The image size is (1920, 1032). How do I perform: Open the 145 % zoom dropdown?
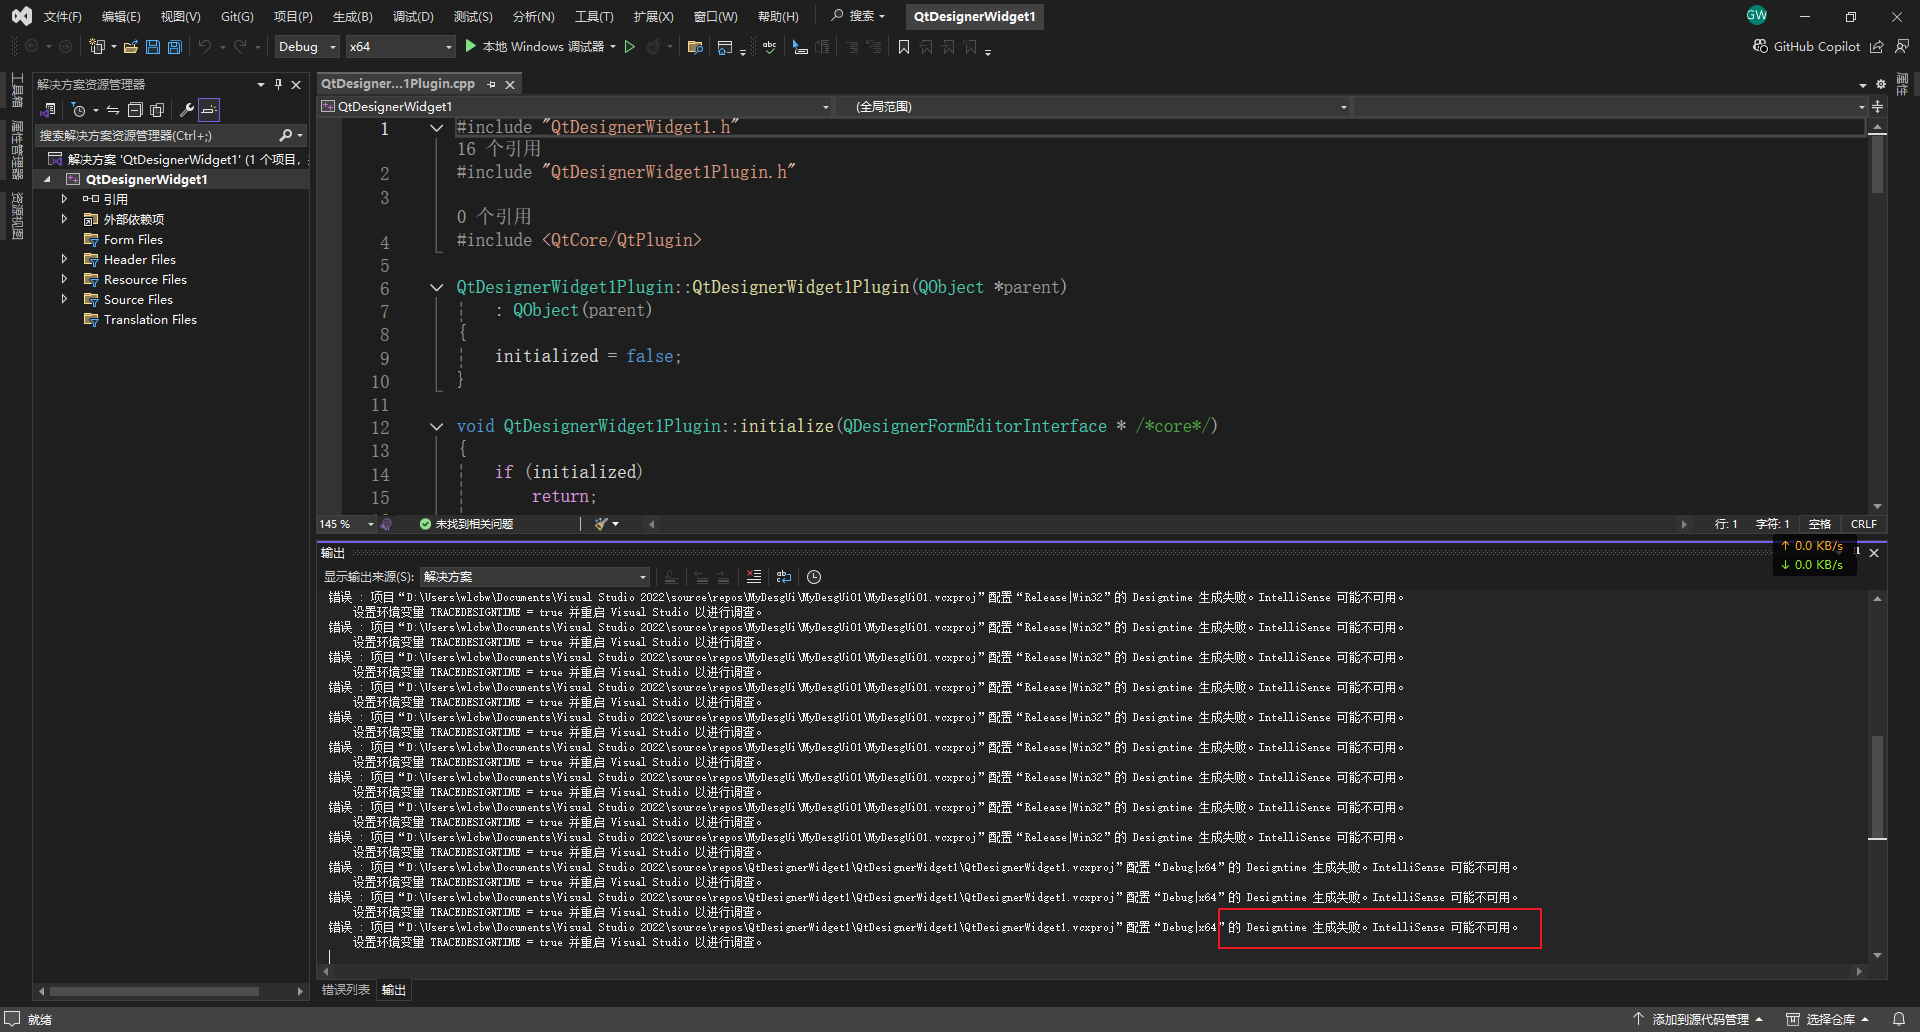(346, 524)
